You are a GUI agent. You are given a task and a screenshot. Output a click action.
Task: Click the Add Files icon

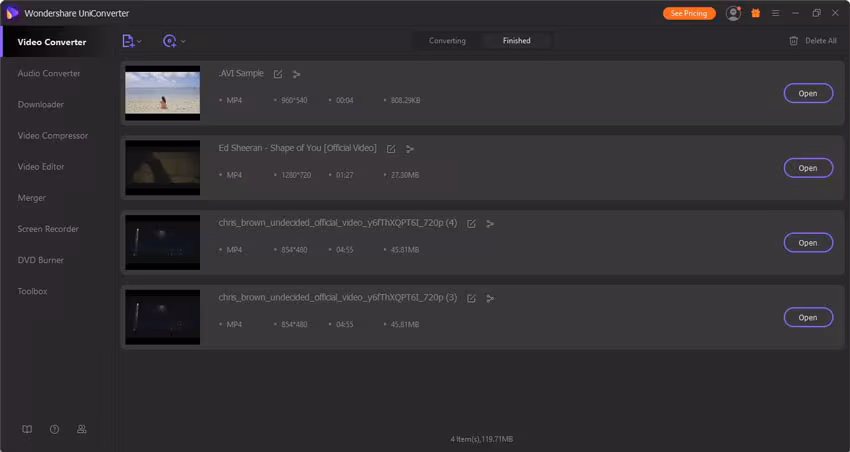click(127, 41)
